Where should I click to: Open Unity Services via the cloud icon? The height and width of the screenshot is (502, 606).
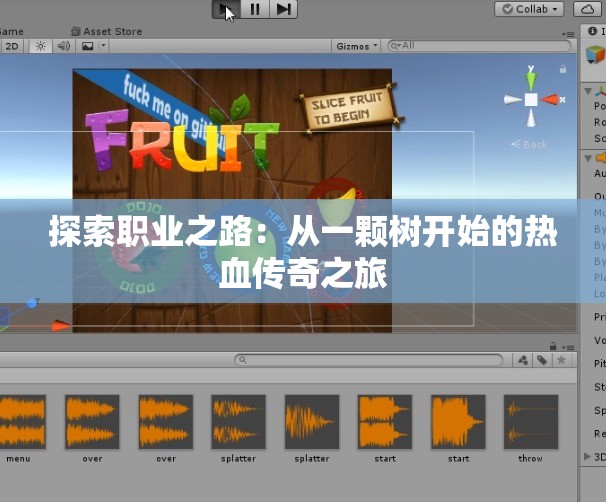tap(587, 9)
